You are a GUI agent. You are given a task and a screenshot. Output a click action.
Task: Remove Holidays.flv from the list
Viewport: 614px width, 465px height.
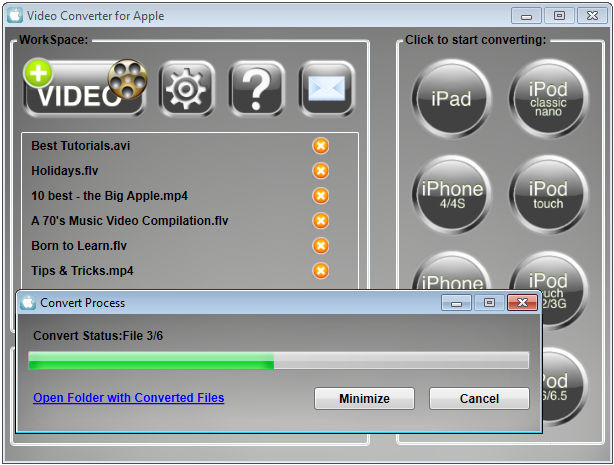click(321, 171)
